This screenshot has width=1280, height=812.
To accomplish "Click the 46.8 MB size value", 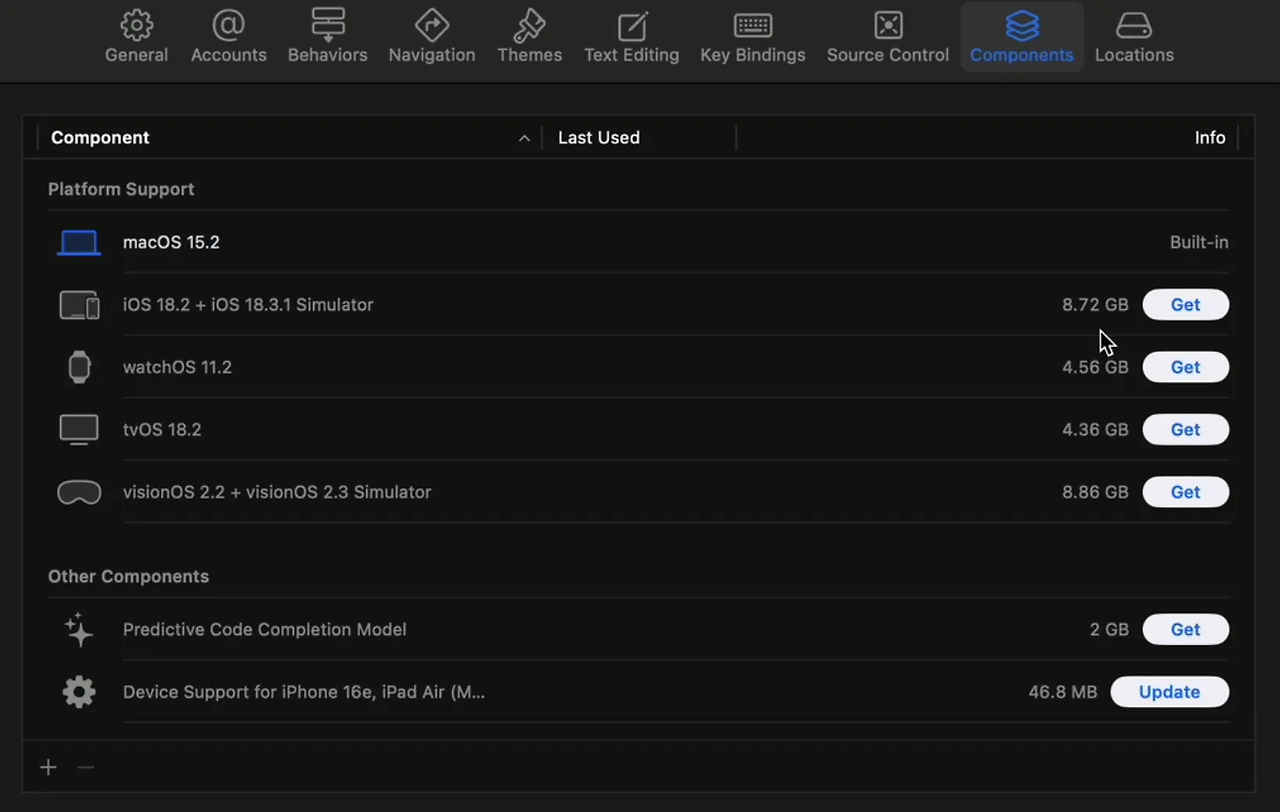I will click(x=1063, y=692).
